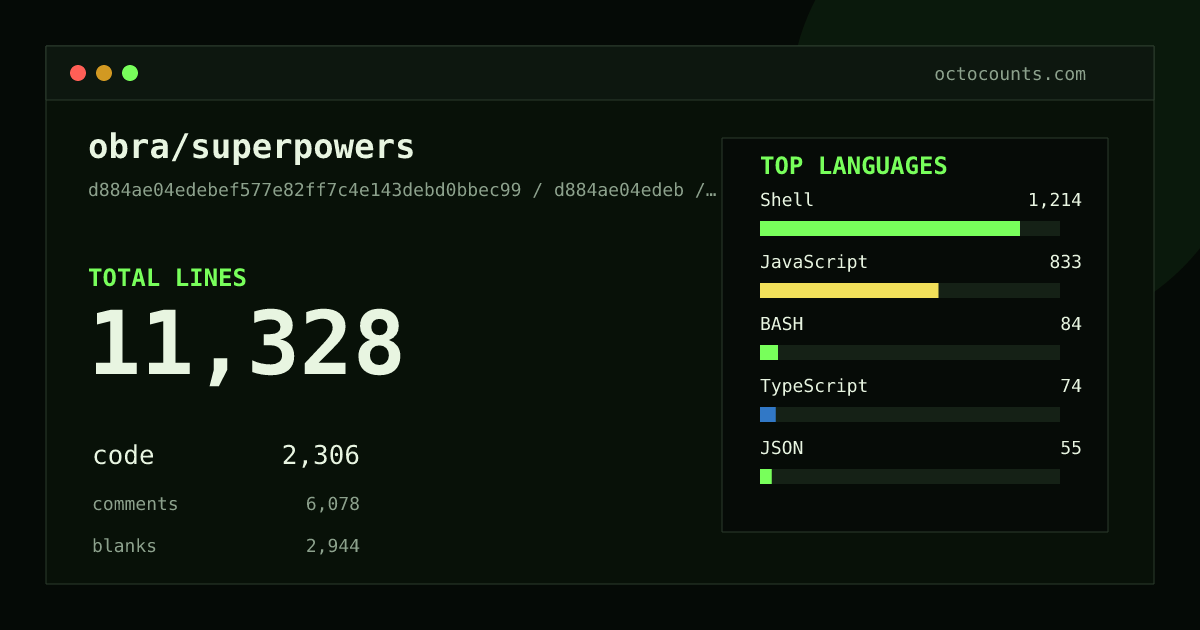The width and height of the screenshot is (1200, 630).
Task: Click the 55 JSON line count
Action: 1071,448
